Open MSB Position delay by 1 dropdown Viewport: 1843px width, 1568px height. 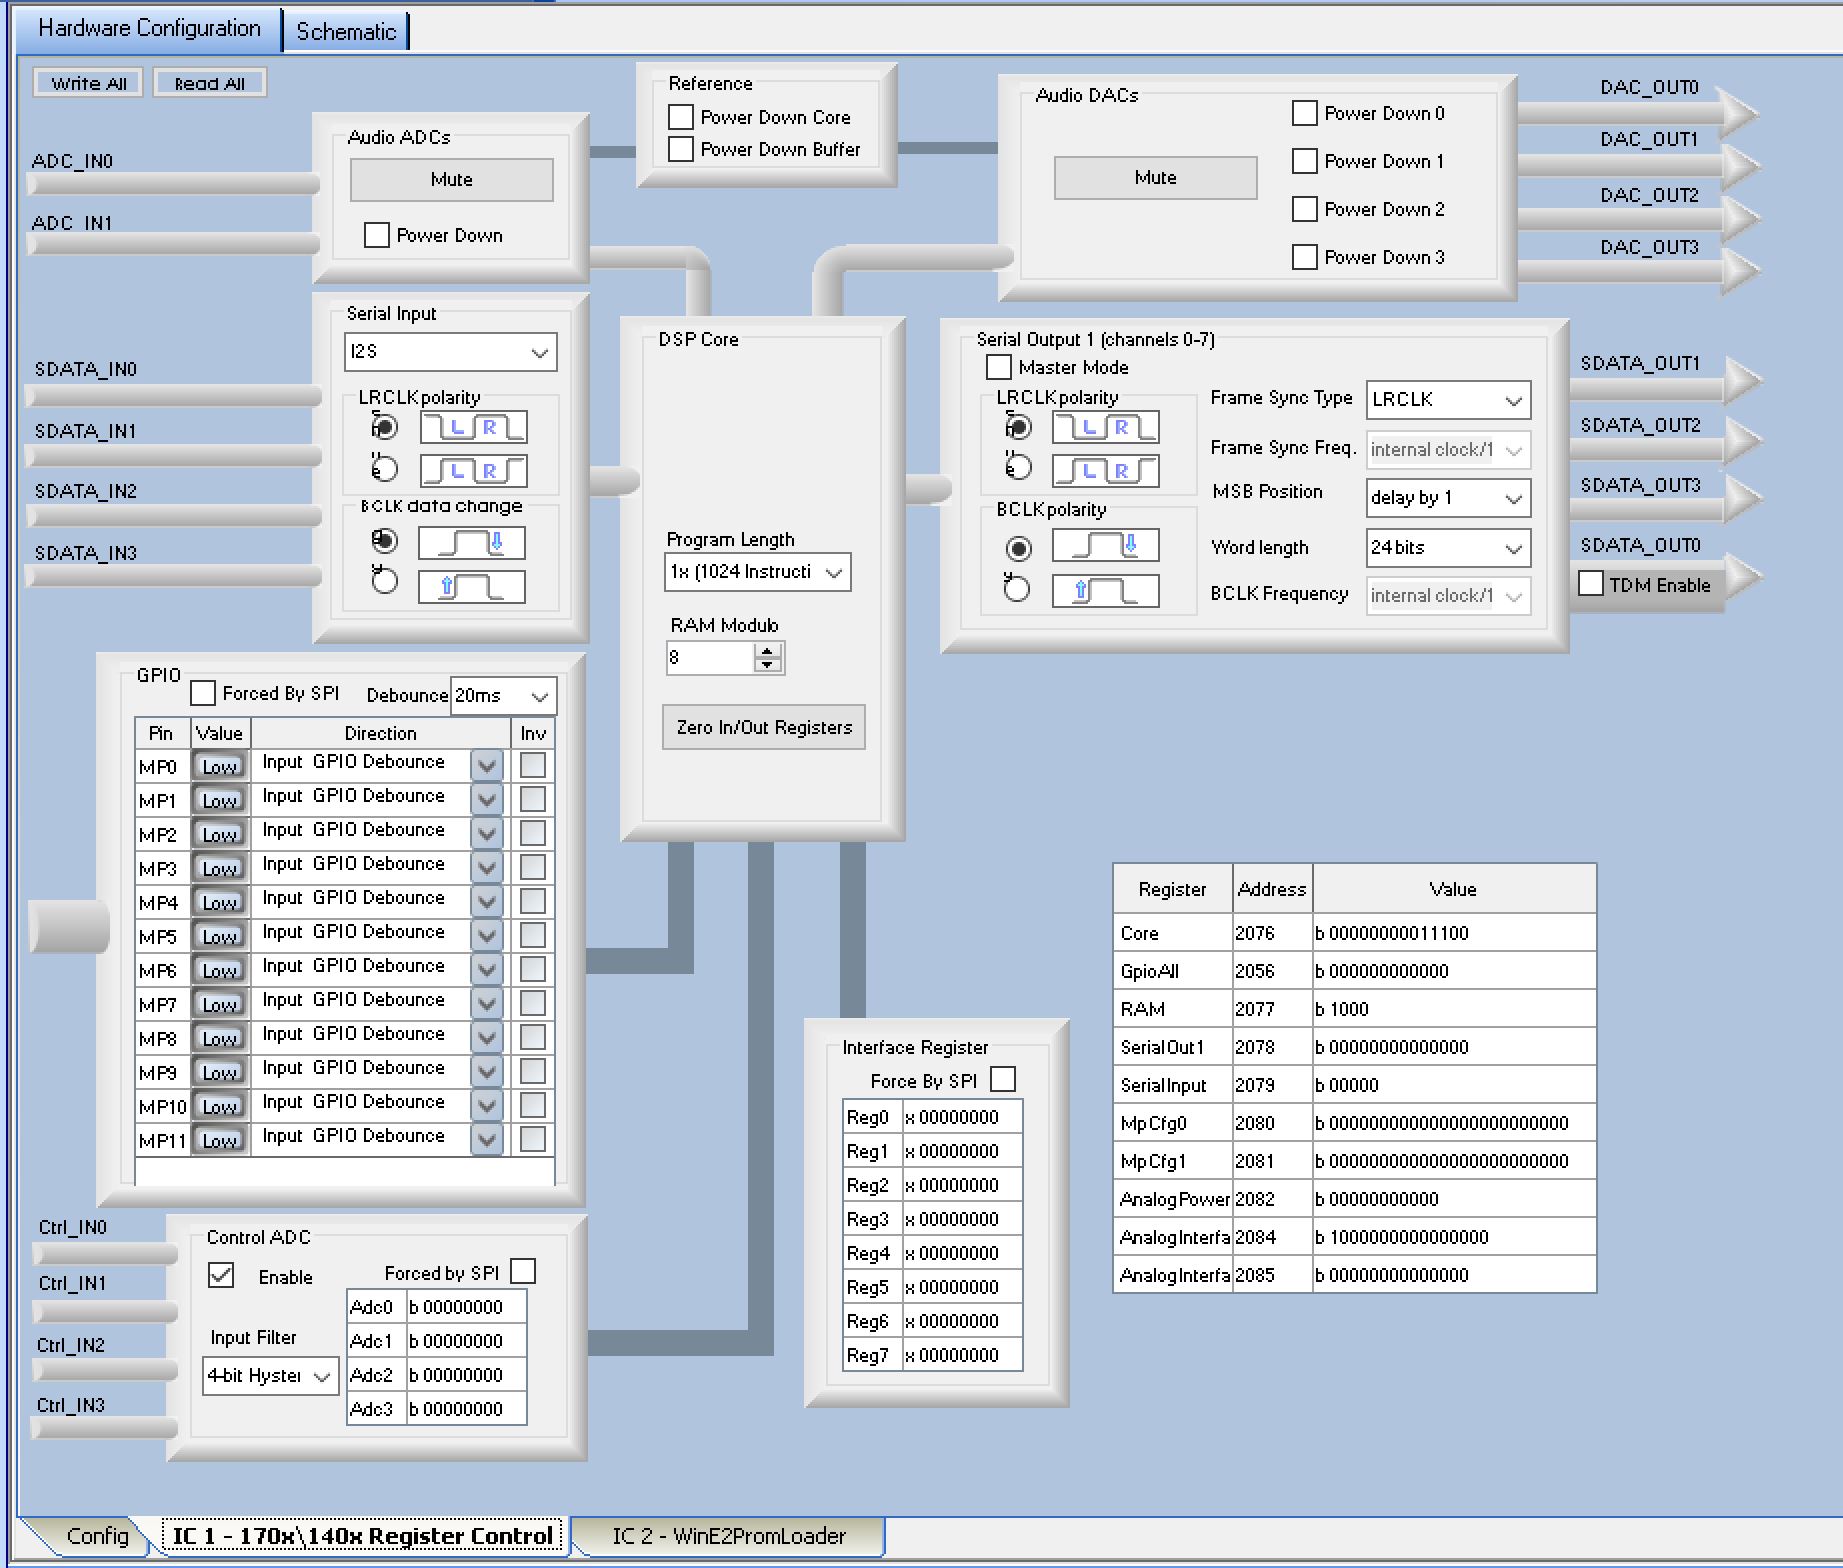point(1448,498)
